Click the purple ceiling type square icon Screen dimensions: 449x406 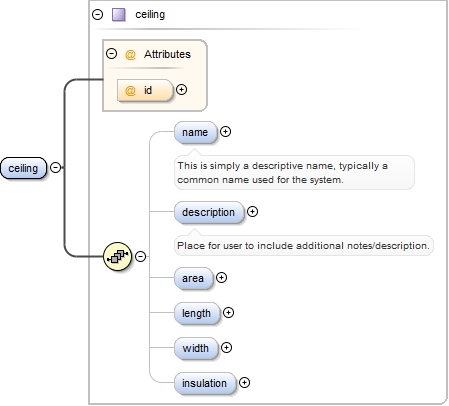(x=119, y=15)
